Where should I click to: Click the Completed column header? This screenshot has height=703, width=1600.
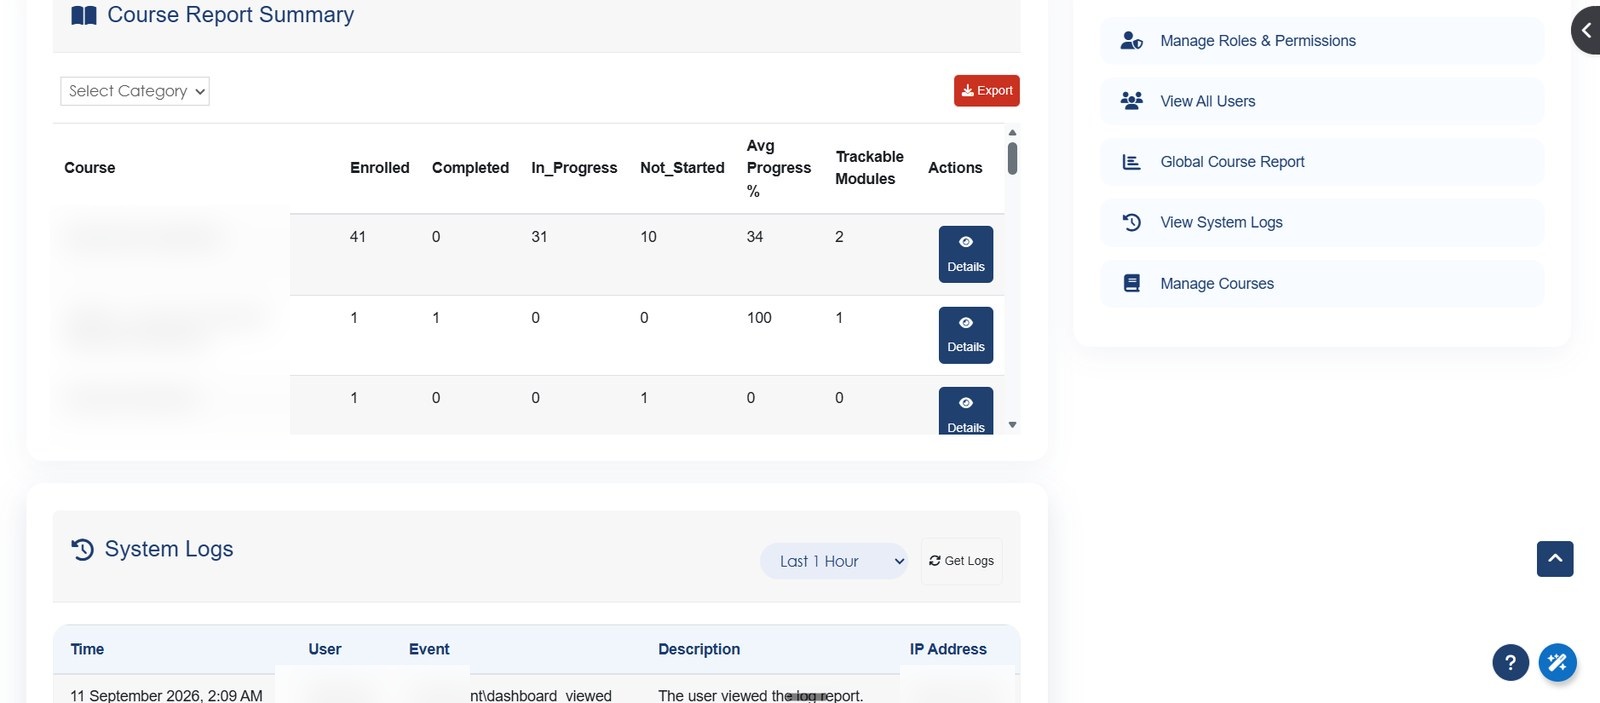[x=470, y=168]
